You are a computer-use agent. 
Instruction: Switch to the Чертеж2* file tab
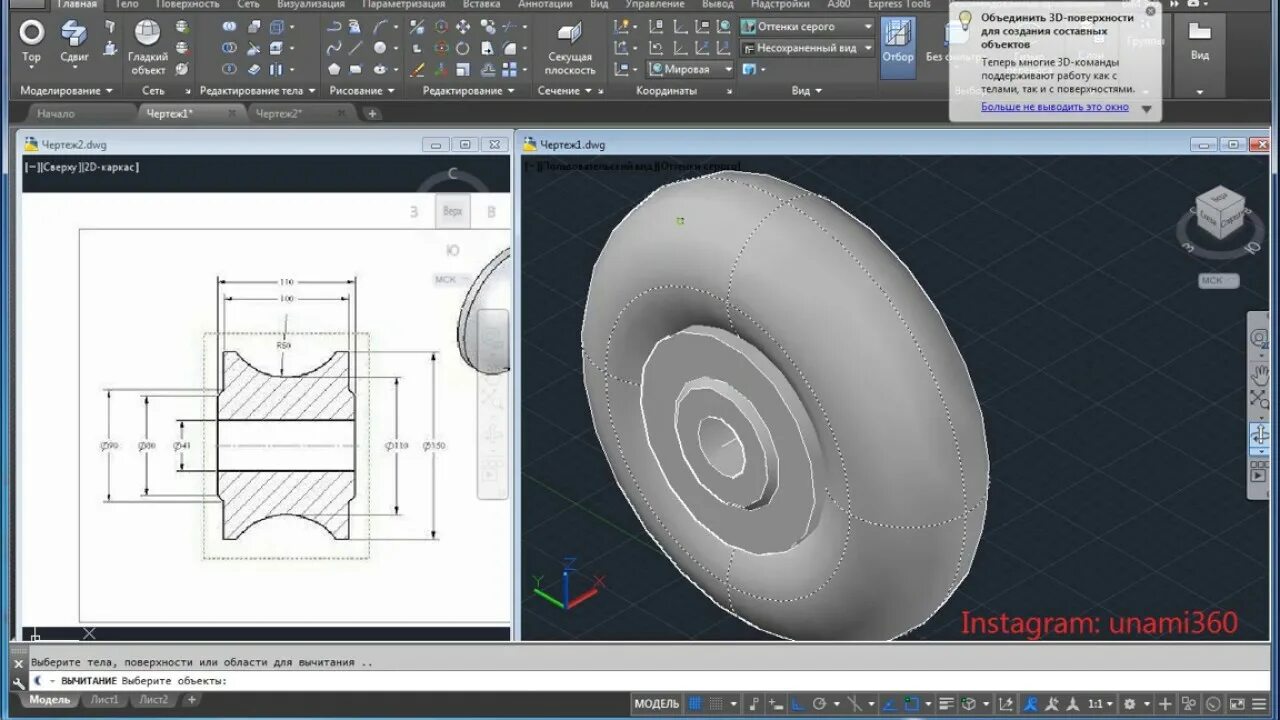[279, 114]
